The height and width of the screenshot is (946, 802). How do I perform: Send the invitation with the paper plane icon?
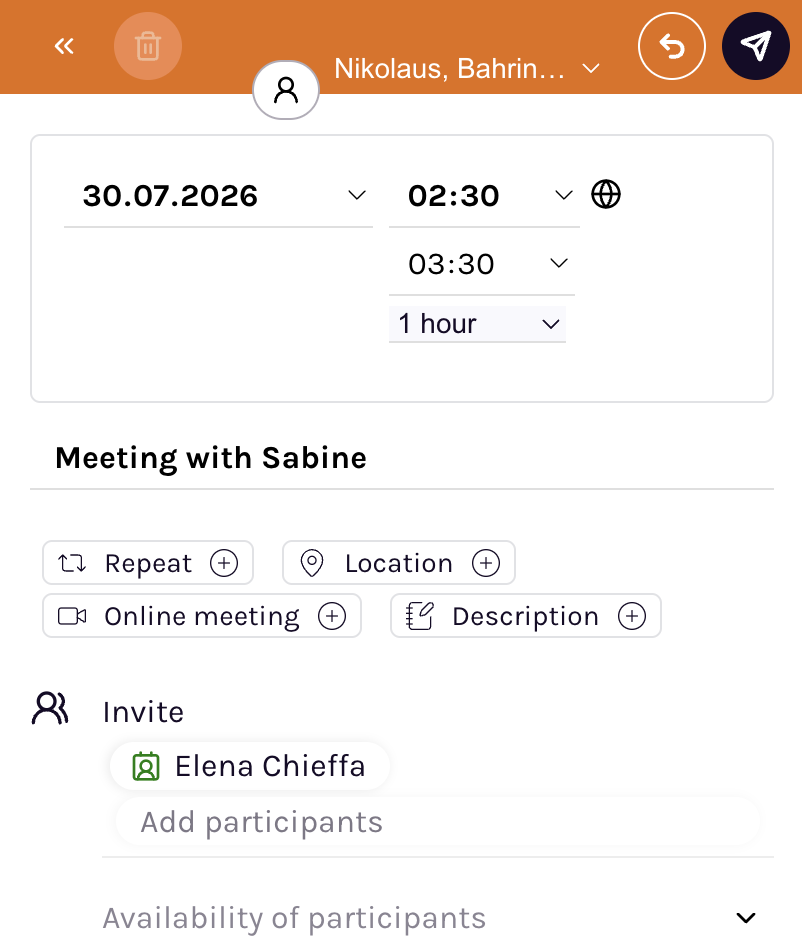click(756, 46)
